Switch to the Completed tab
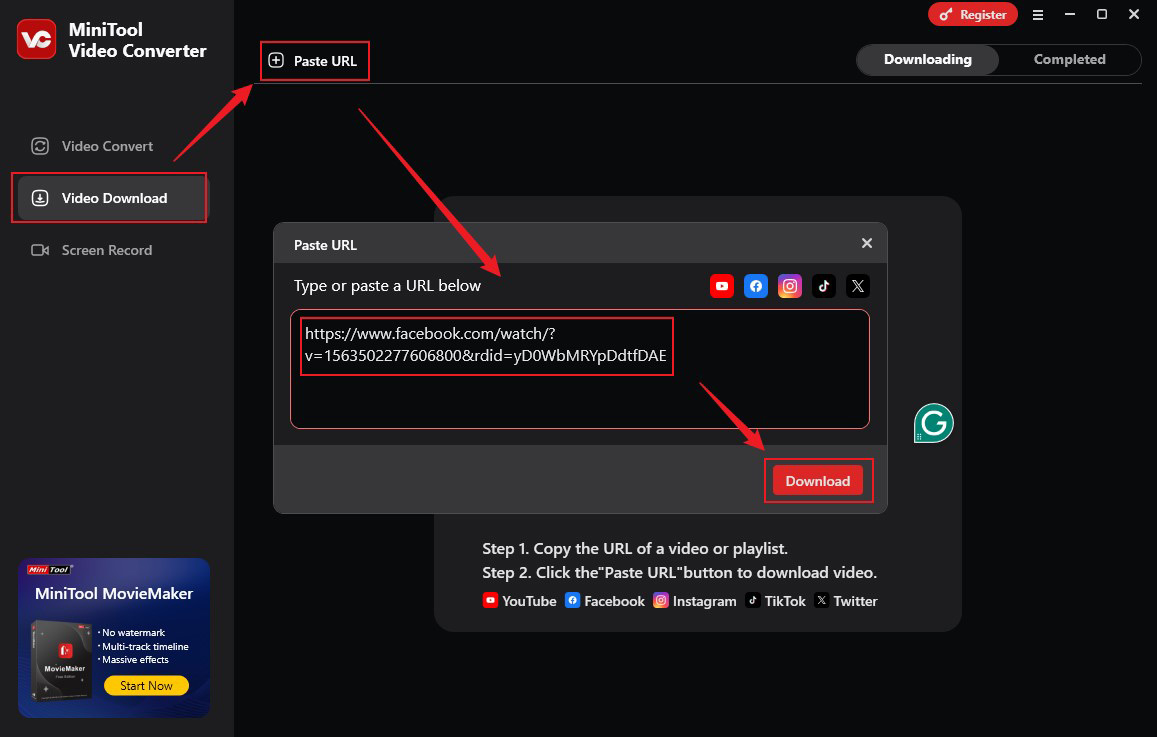The height and width of the screenshot is (737, 1157). [1069, 59]
